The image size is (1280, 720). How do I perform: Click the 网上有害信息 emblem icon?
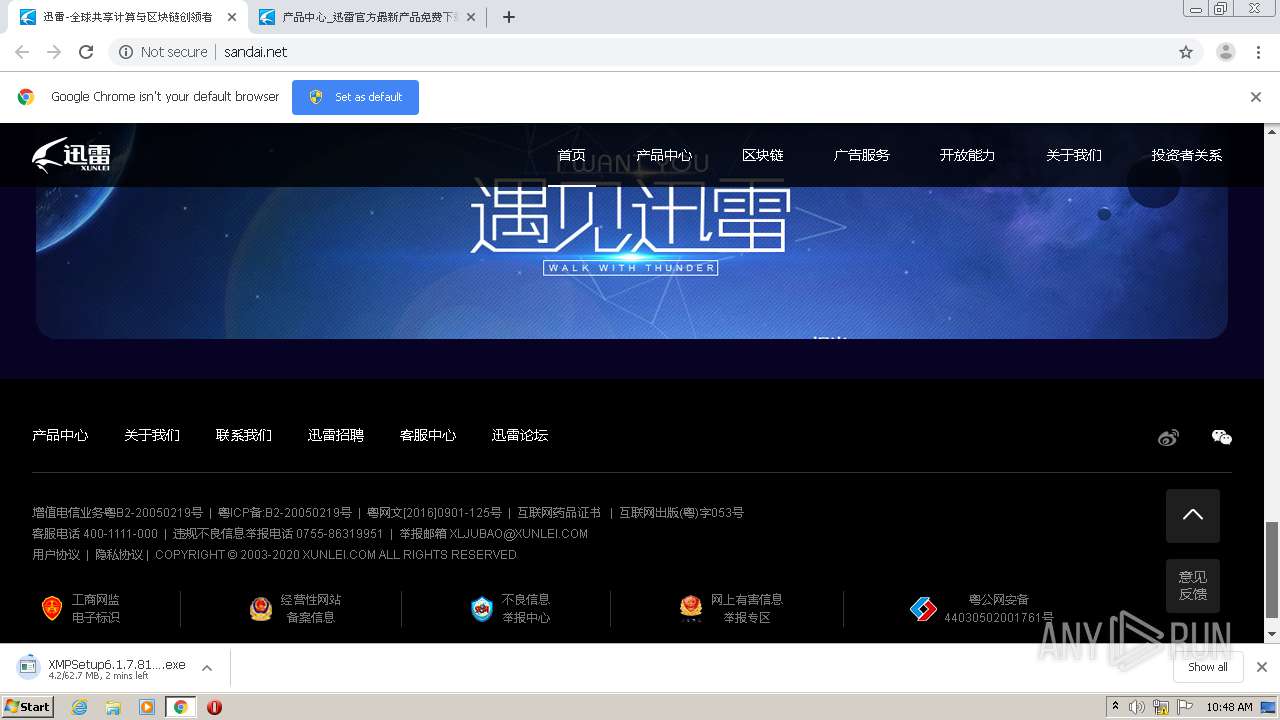691,608
